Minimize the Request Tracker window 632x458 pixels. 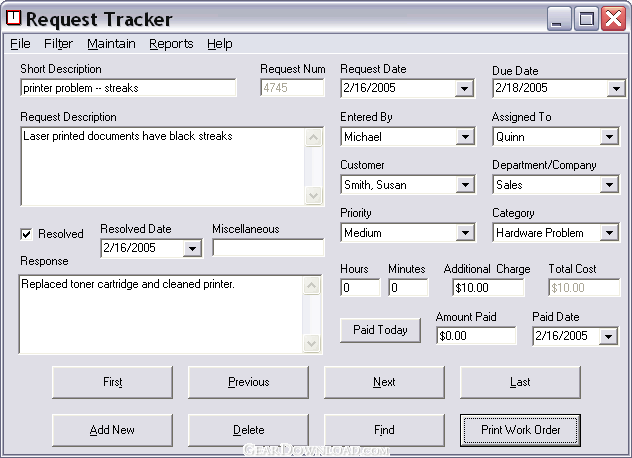[x=559, y=19]
